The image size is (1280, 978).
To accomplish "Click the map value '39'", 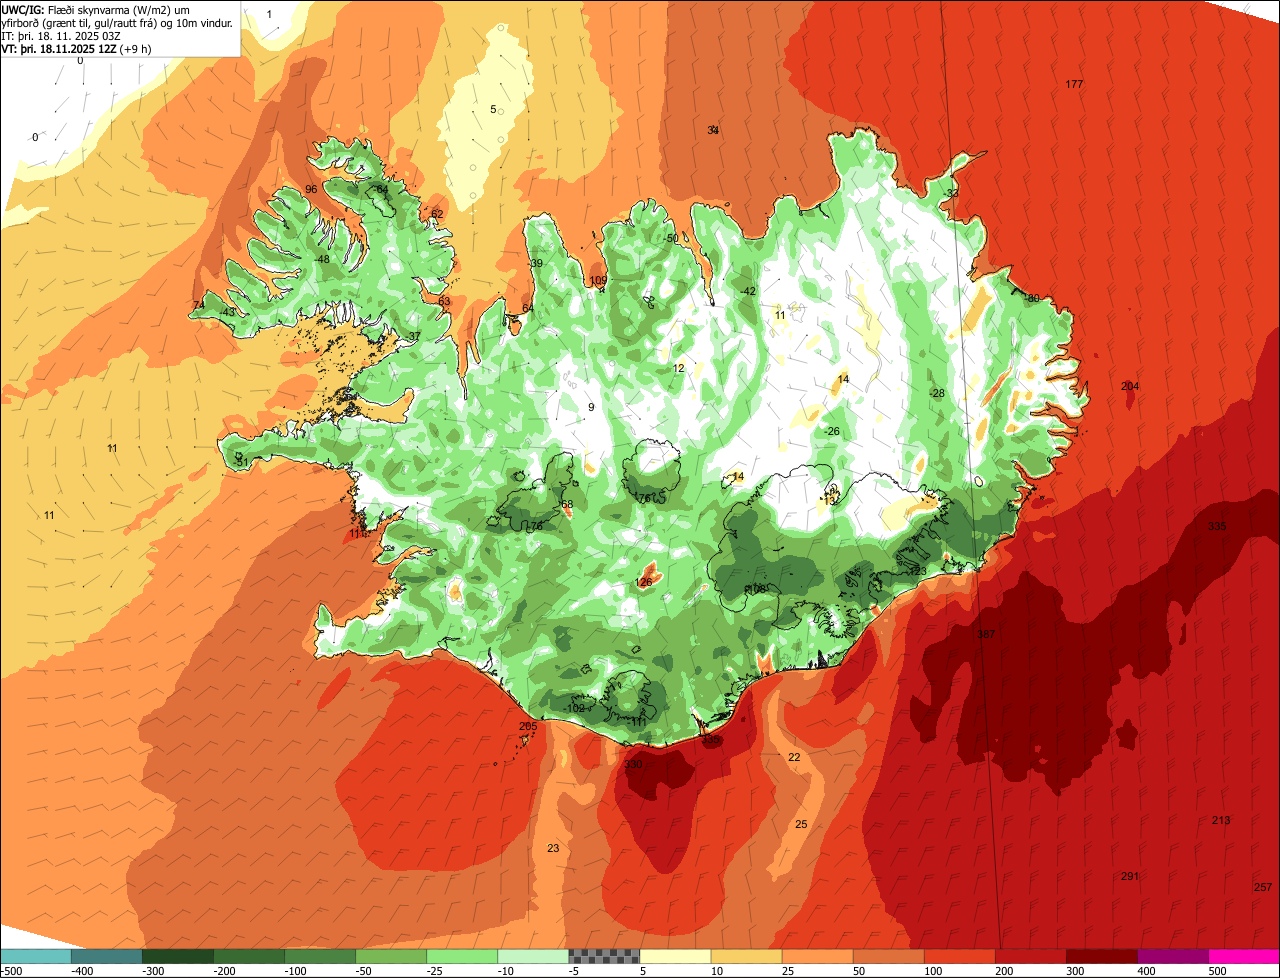I will coord(537,264).
